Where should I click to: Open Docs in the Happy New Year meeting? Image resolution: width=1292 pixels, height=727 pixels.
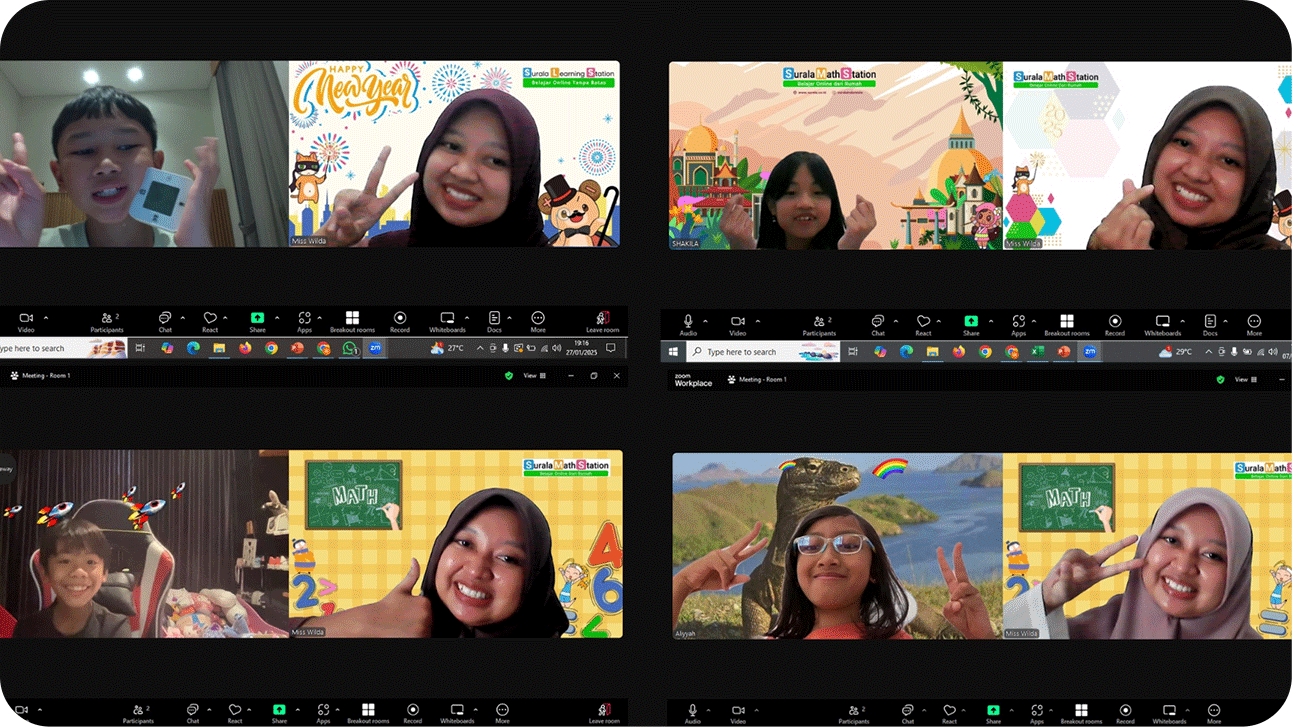pyautogui.click(x=494, y=321)
